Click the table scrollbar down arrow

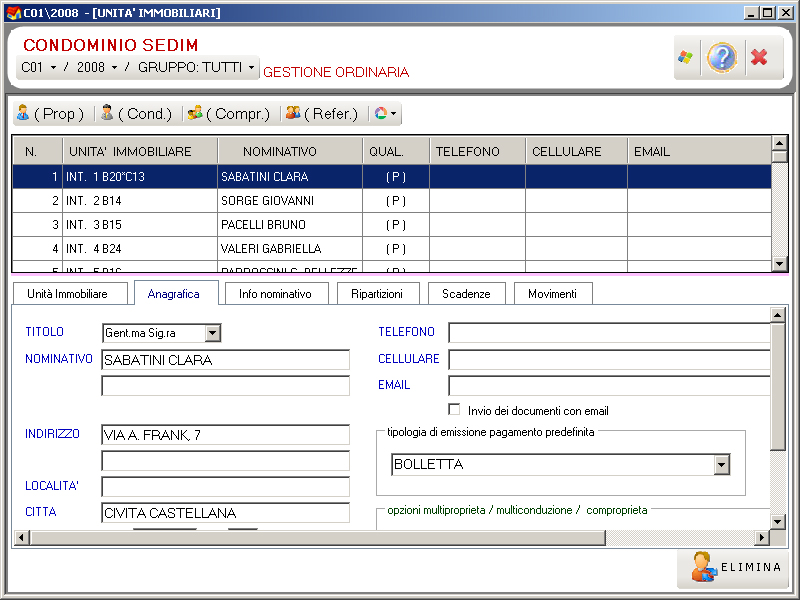pyautogui.click(x=780, y=263)
